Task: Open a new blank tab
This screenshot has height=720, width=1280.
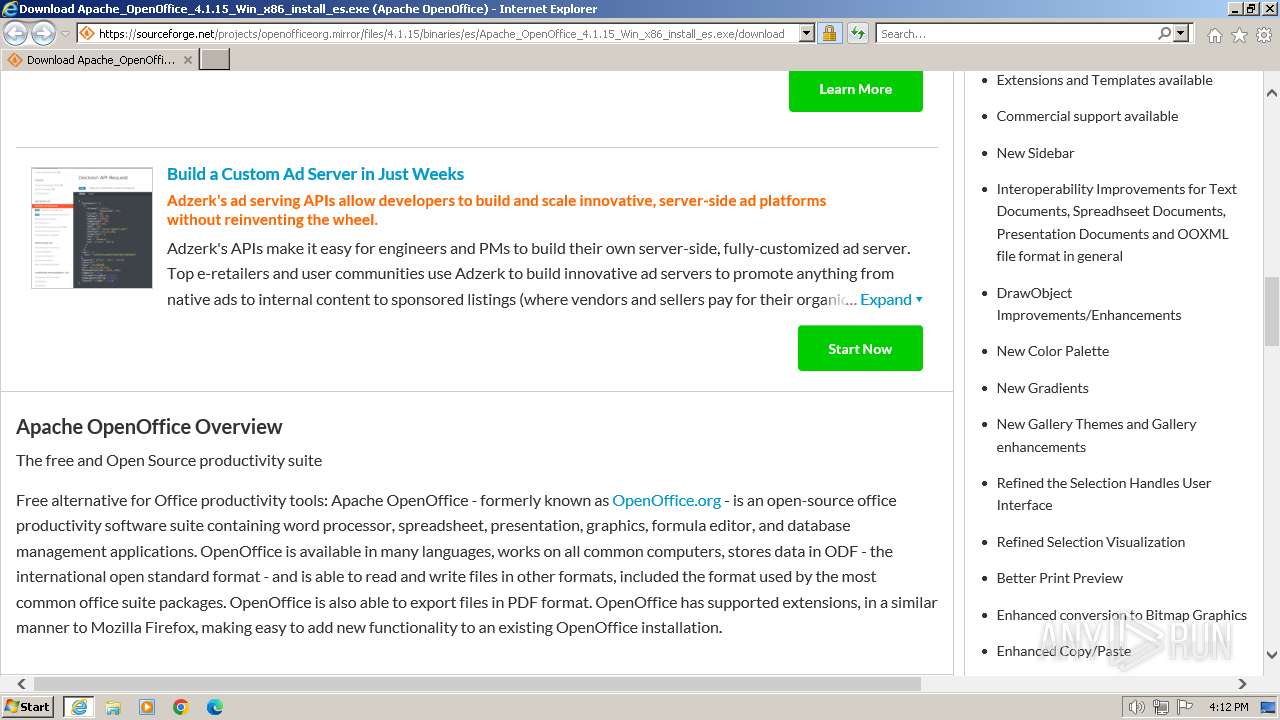Action: [215, 59]
